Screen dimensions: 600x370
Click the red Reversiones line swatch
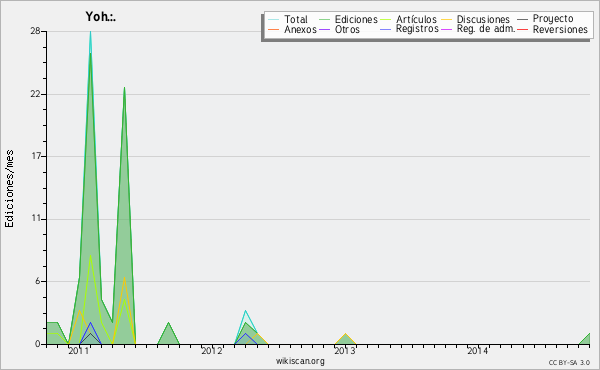(x=522, y=29)
